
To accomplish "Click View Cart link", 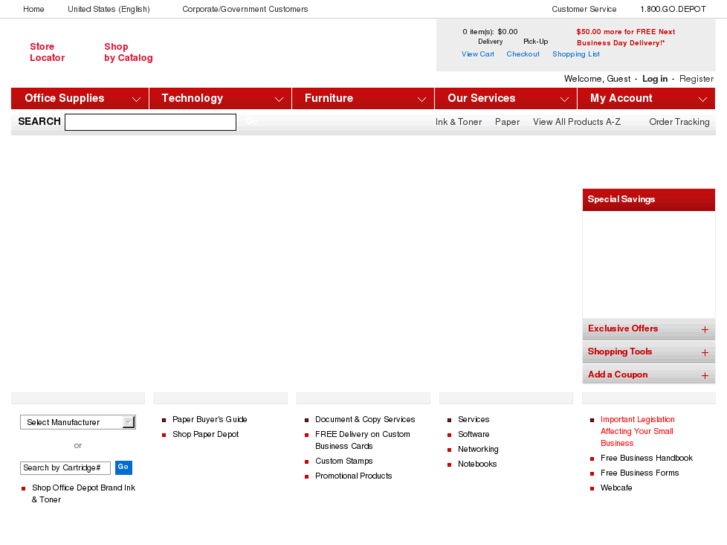I will [x=478, y=54].
